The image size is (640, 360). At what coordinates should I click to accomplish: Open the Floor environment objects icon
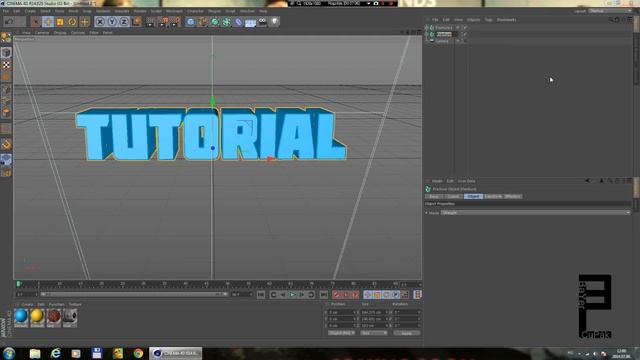pyautogui.click(x=251, y=22)
